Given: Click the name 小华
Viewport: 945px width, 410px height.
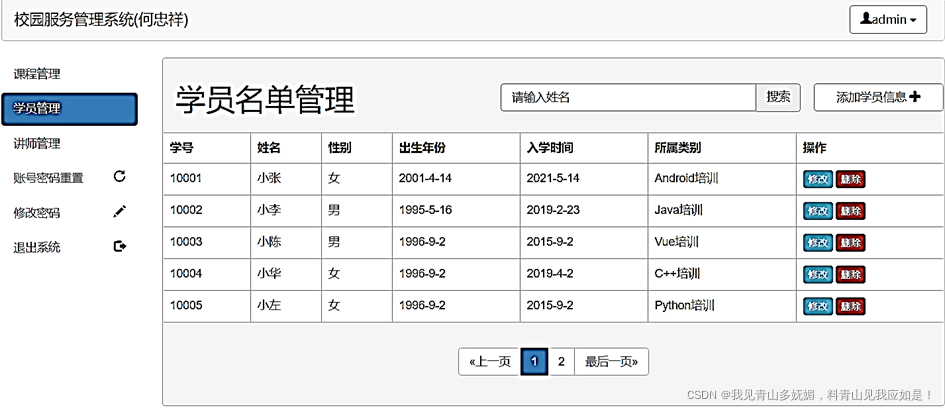Looking at the screenshot, I should pos(269,274).
